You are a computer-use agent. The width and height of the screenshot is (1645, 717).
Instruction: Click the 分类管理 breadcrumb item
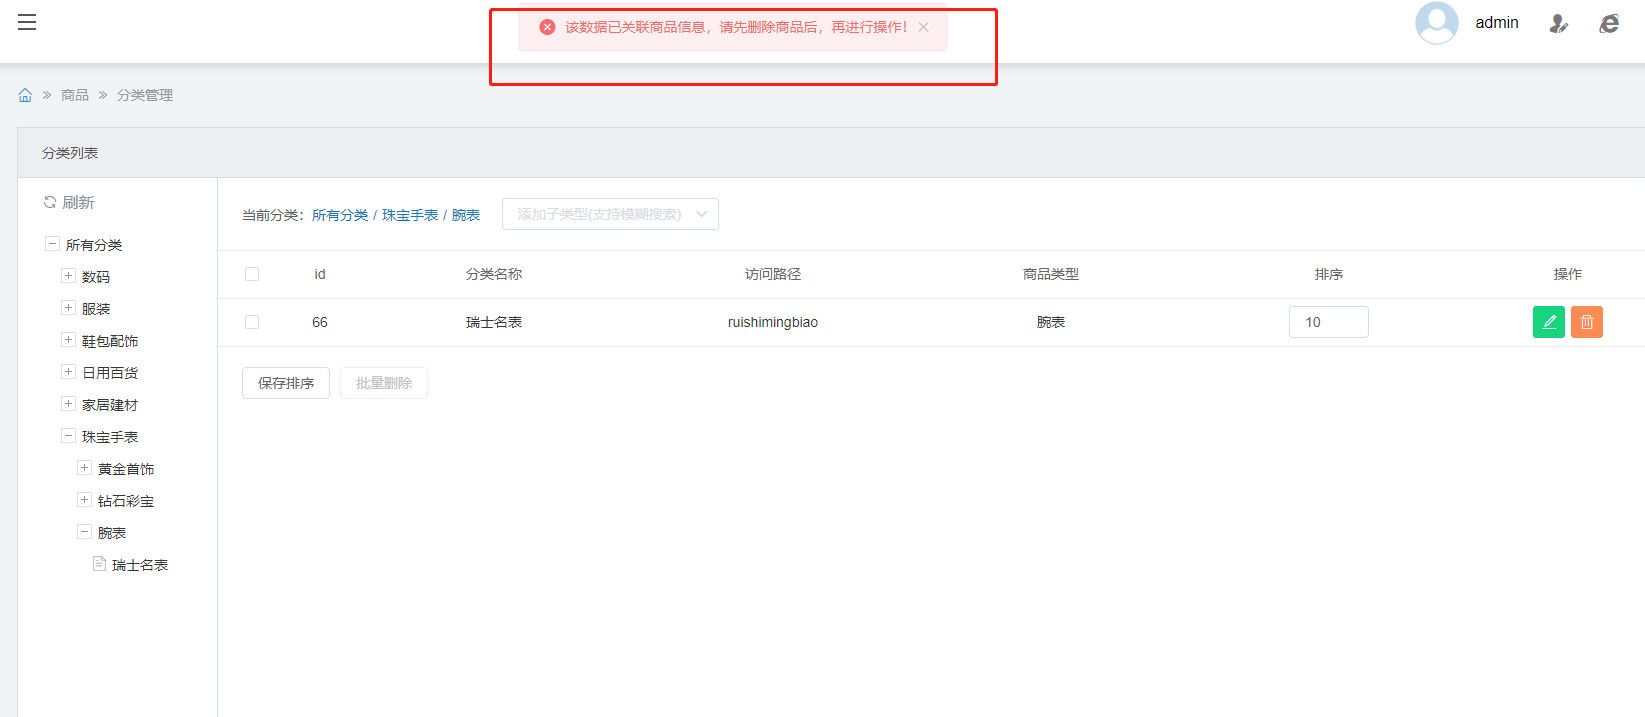click(x=145, y=95)
